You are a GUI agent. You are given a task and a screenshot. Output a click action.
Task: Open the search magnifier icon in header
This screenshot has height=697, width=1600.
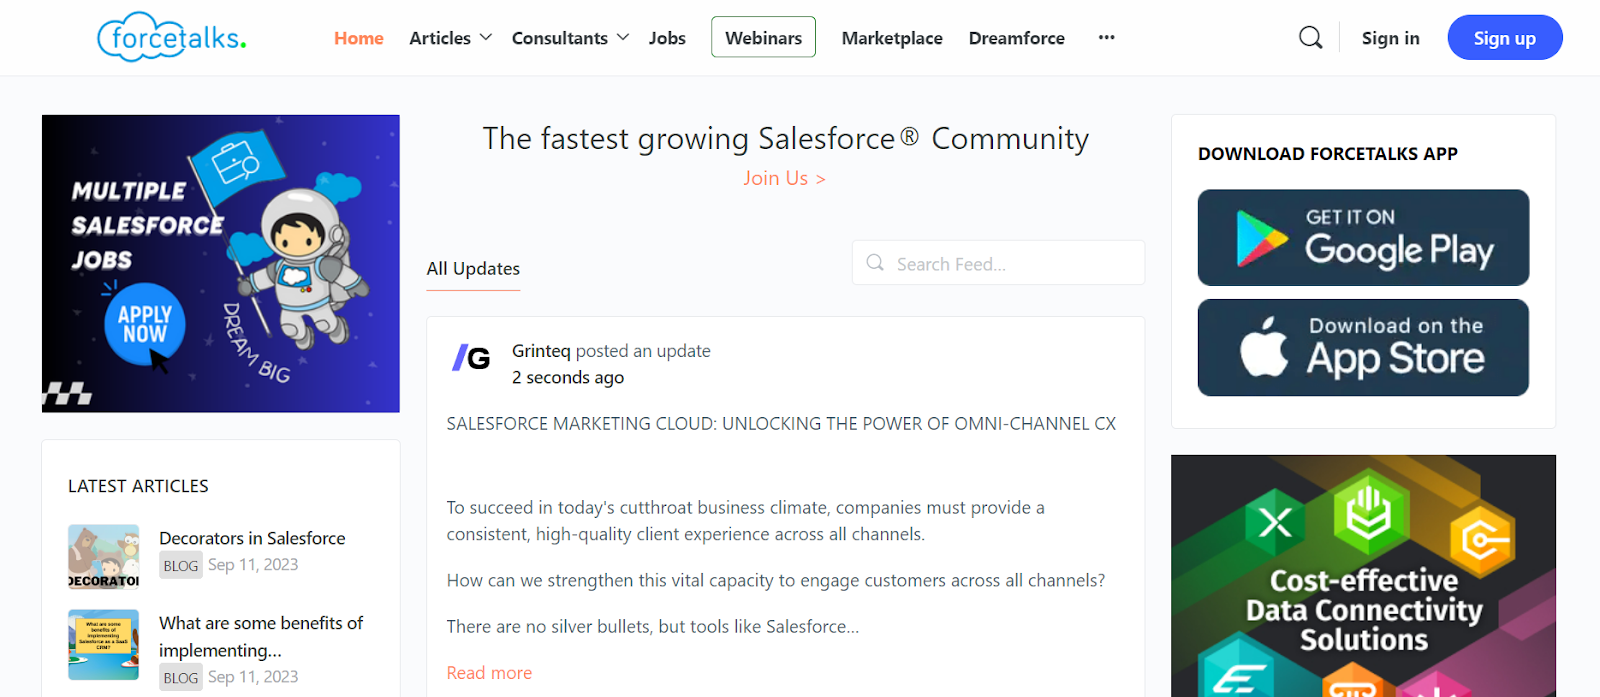point(1310,38)
